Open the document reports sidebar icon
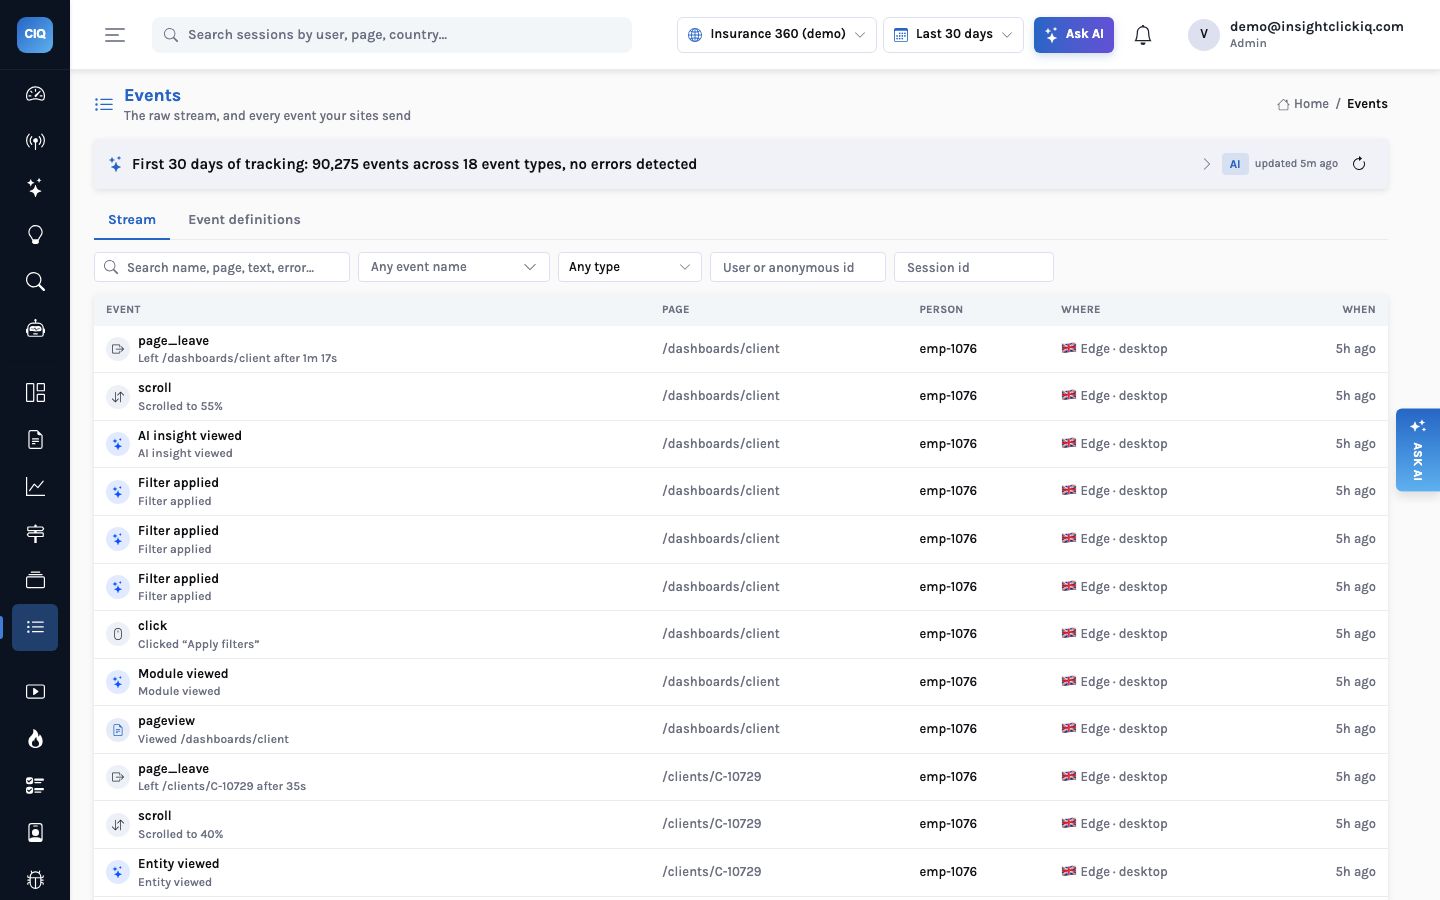 click(x=35, y=439)
